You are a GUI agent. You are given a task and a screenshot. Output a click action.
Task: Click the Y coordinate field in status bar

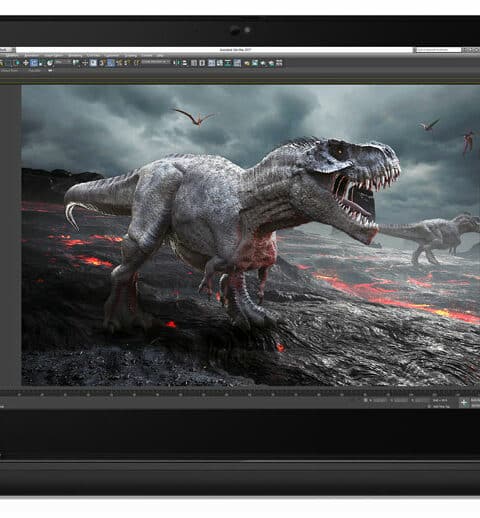pos(400,400)
